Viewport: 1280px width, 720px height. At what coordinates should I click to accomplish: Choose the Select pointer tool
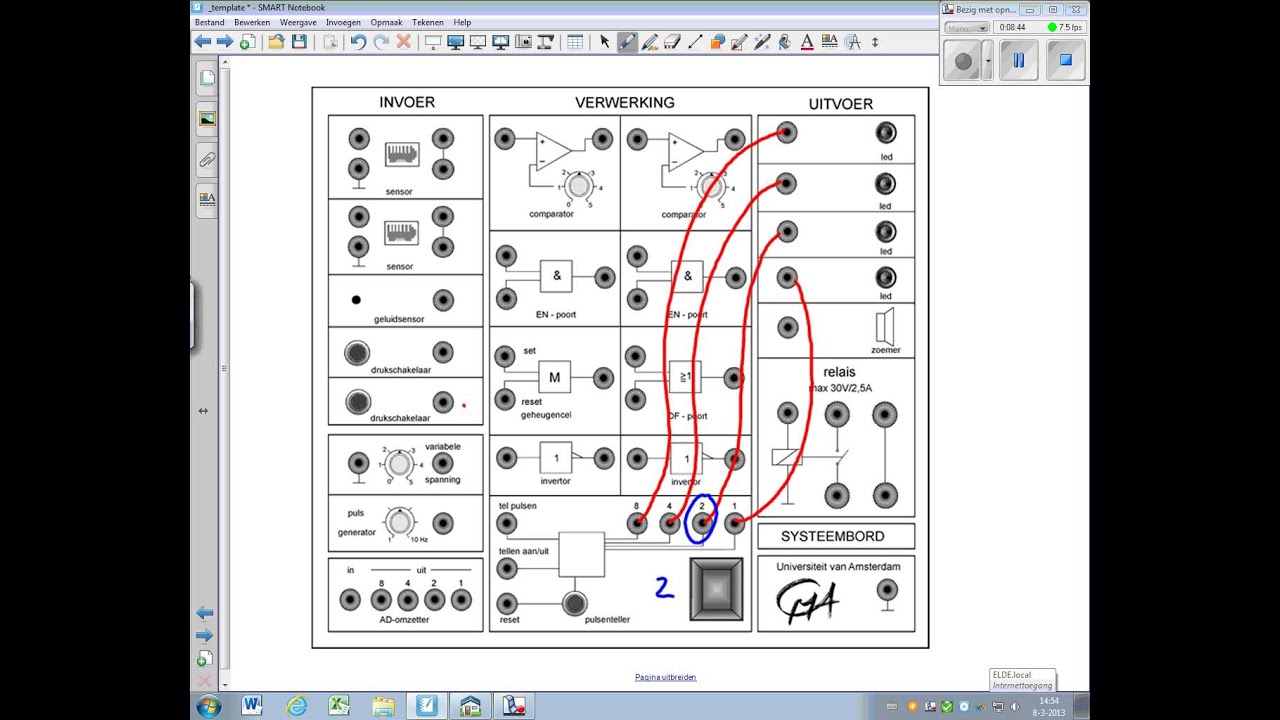tap(604, 42)
